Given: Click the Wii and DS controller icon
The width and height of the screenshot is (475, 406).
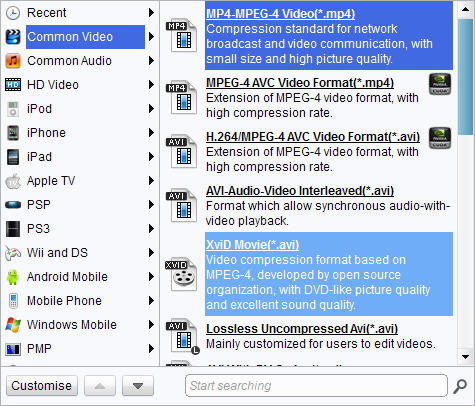Looking at the screenshot, I should coord(13,253).
